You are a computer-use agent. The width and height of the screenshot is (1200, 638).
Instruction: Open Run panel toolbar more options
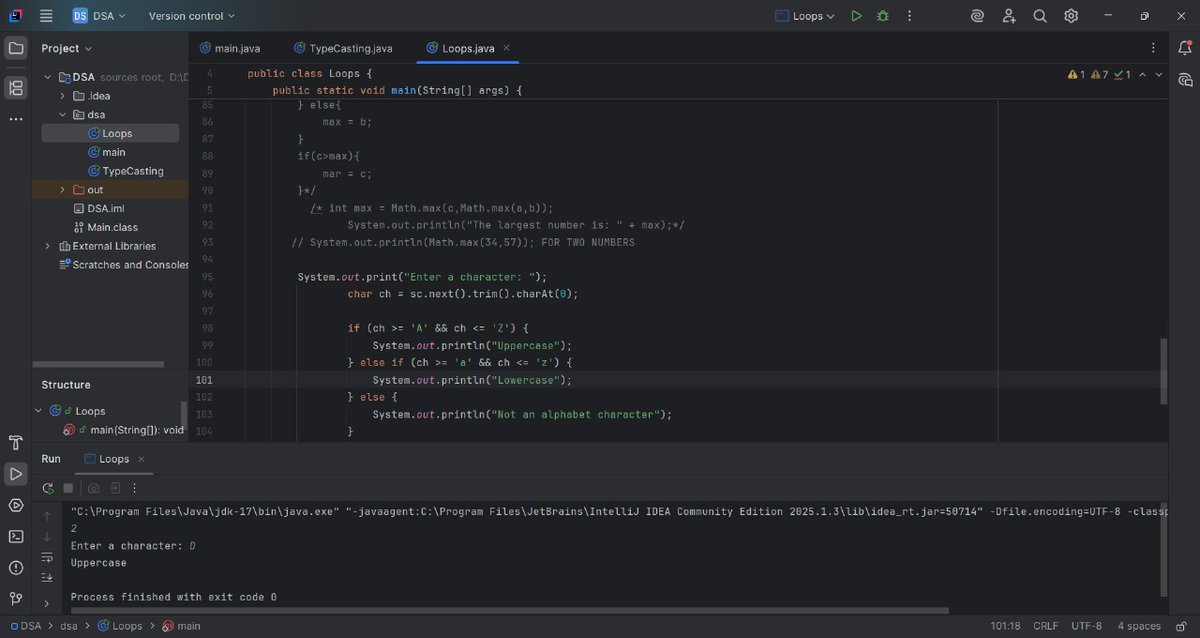pyautogui.click(x=135, y=488)
